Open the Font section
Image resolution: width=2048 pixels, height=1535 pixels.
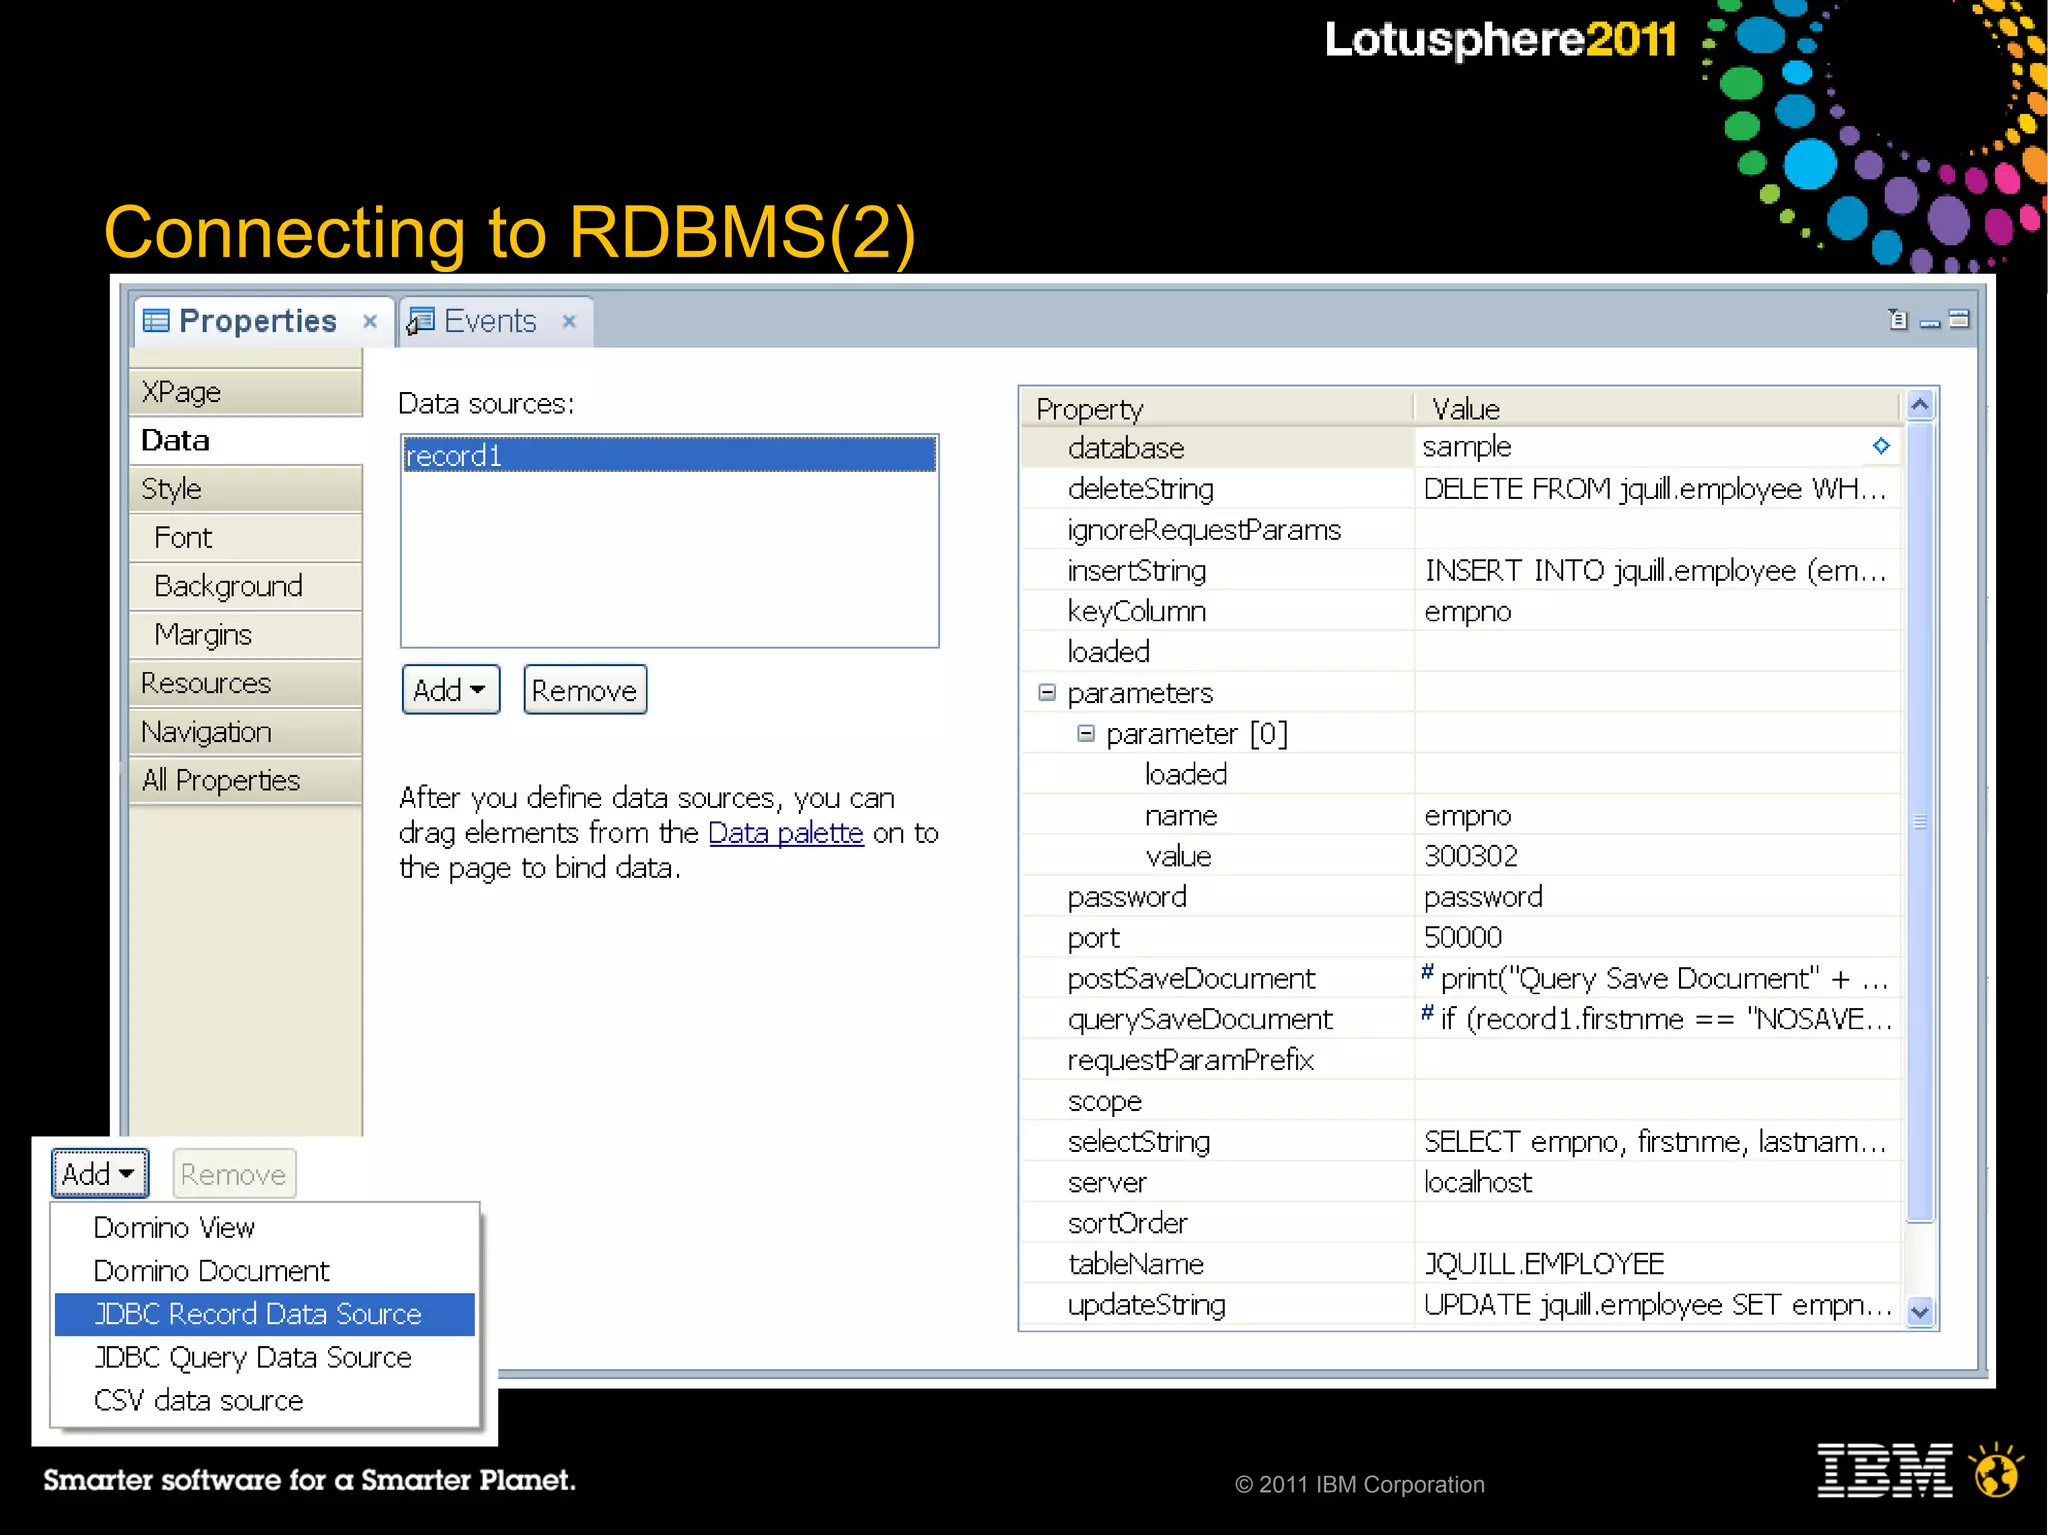246,538
